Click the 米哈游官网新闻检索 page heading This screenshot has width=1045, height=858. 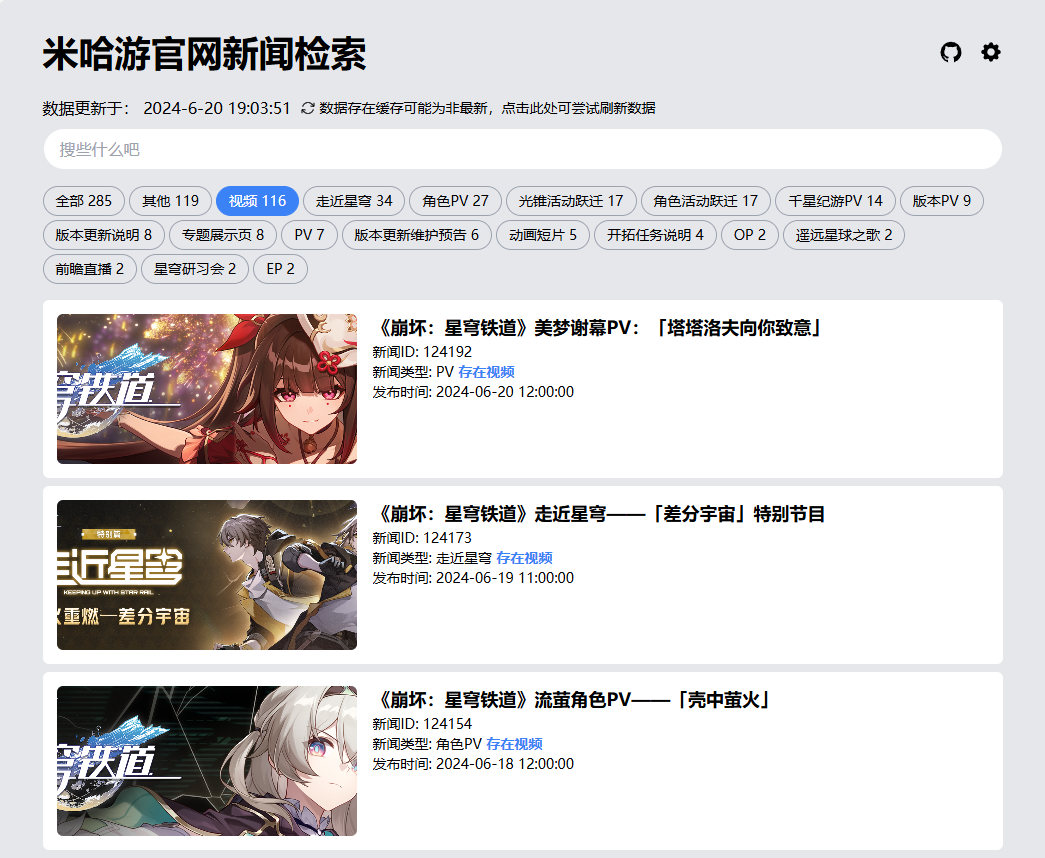coord(205,54)
